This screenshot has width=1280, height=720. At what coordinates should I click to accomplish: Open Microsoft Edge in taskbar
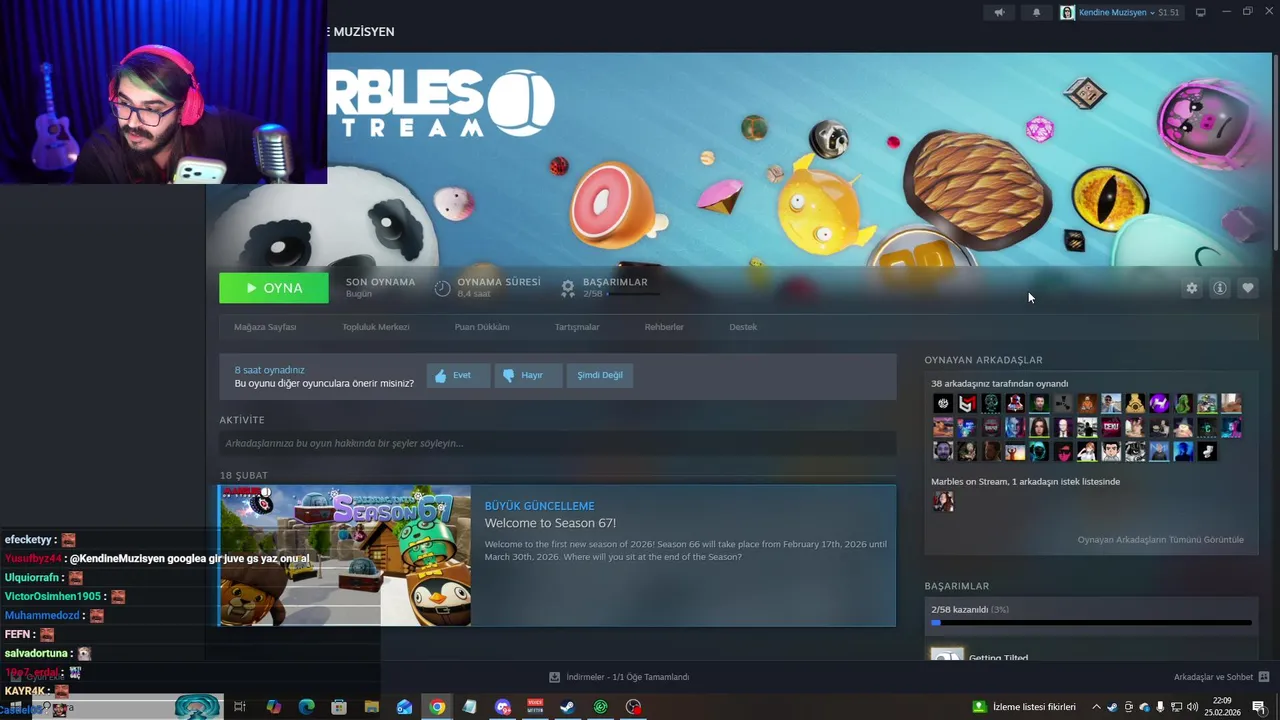tap(306, 707)
